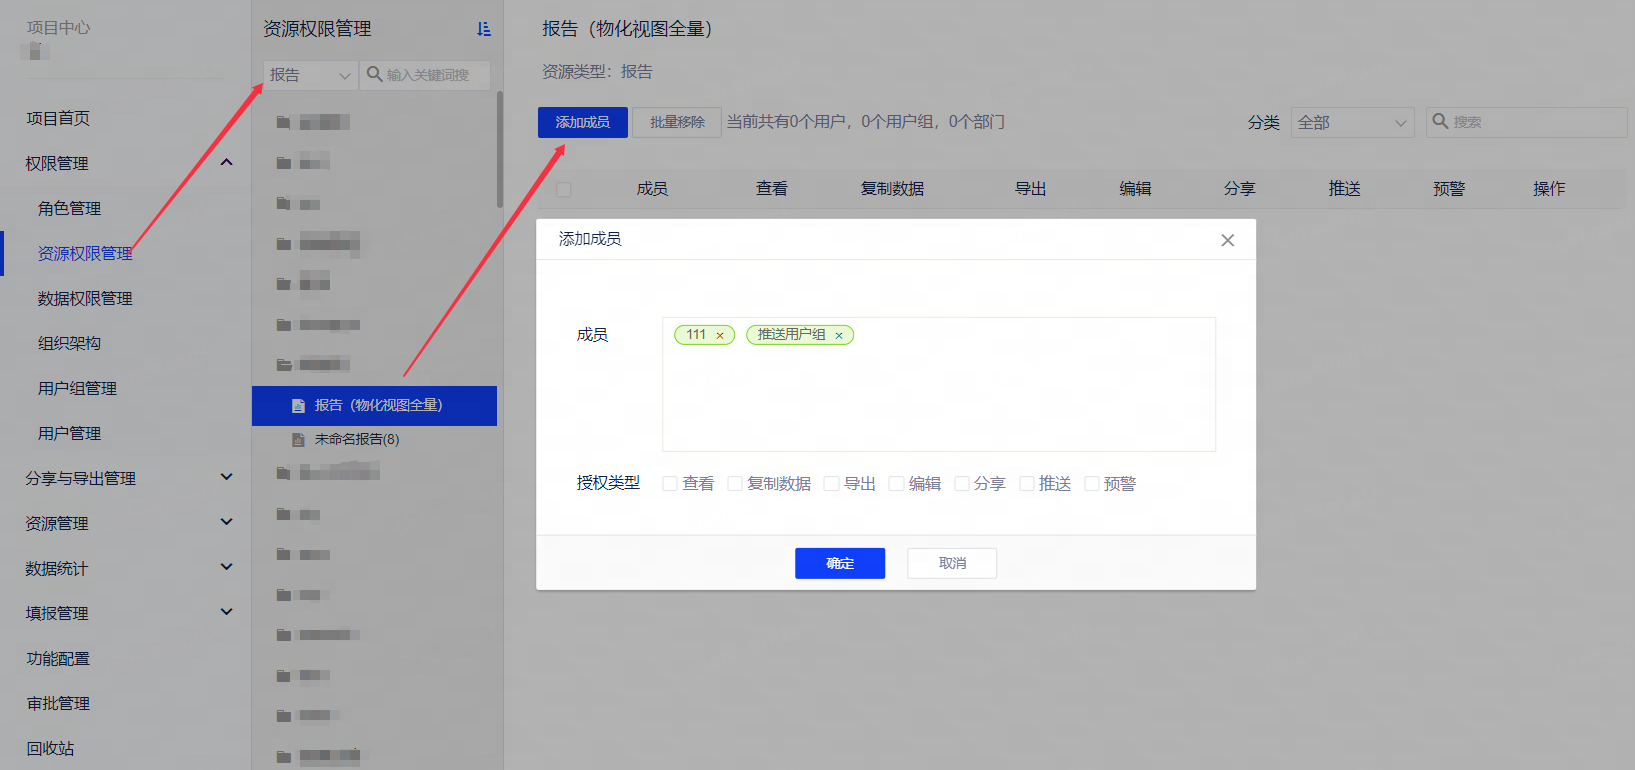Open the 报告 resource type dropdown
The width and height of the screenshot is (1635, 770).
(310, 75)
